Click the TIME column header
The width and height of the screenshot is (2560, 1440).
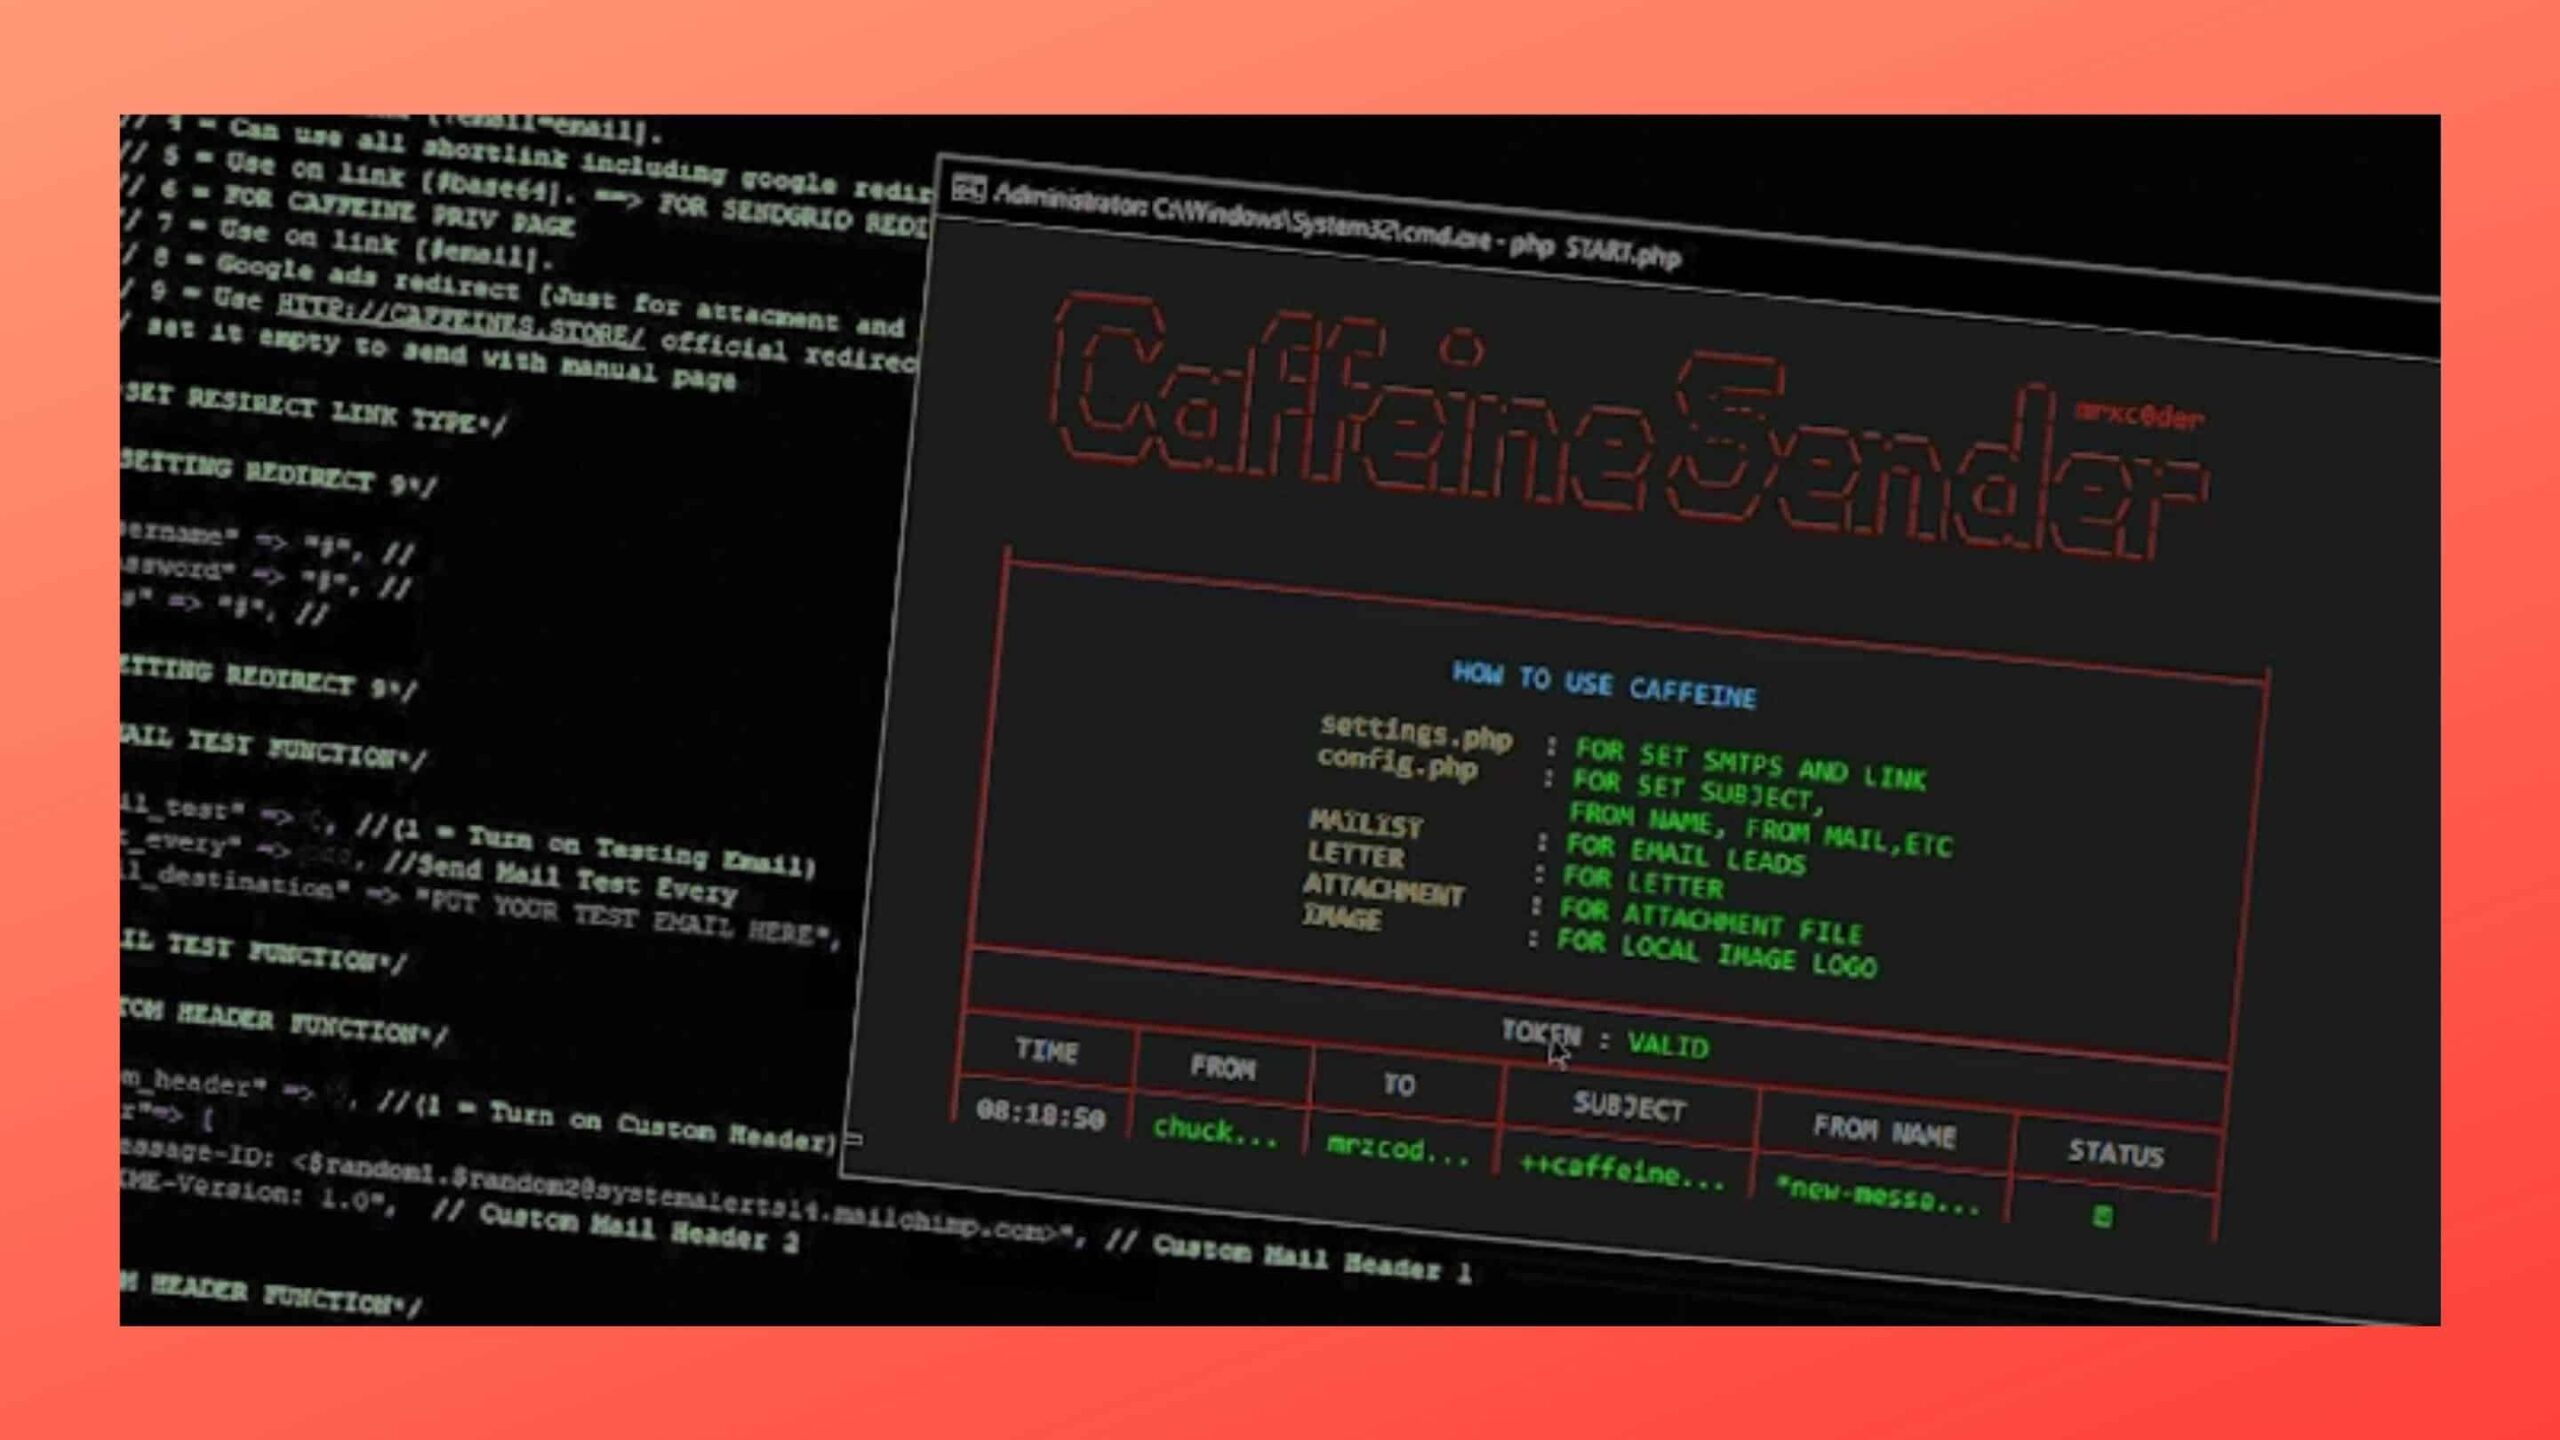(1047, 1050)
